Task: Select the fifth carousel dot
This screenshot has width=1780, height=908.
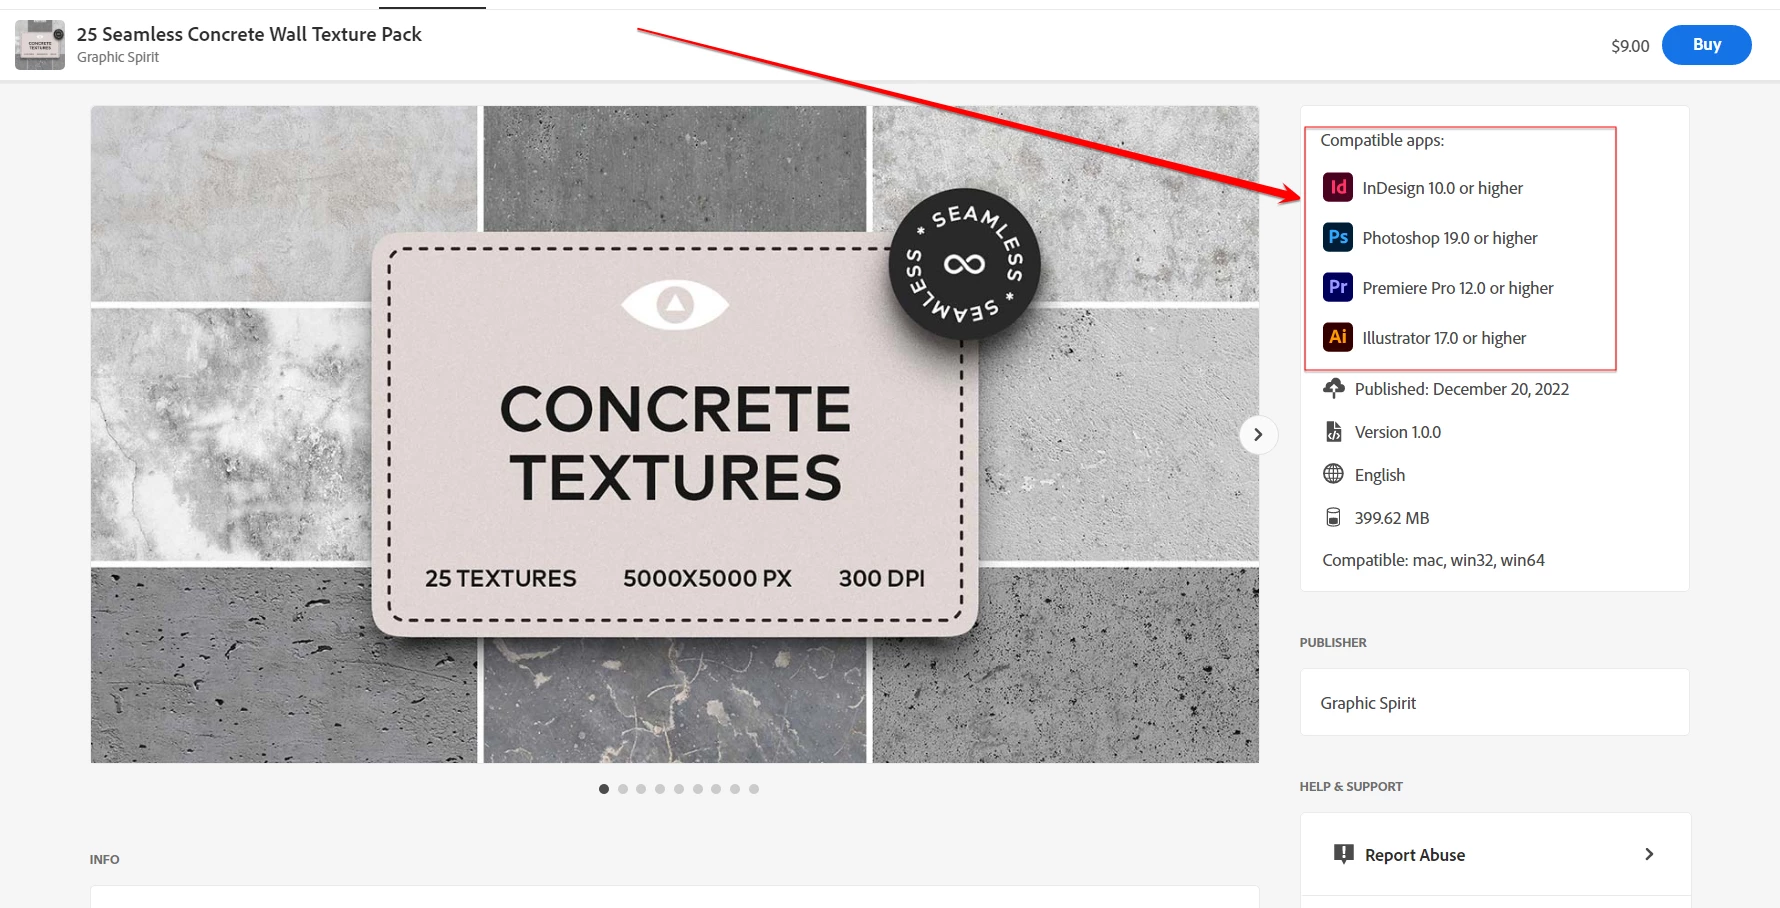Action: (679, 789)
